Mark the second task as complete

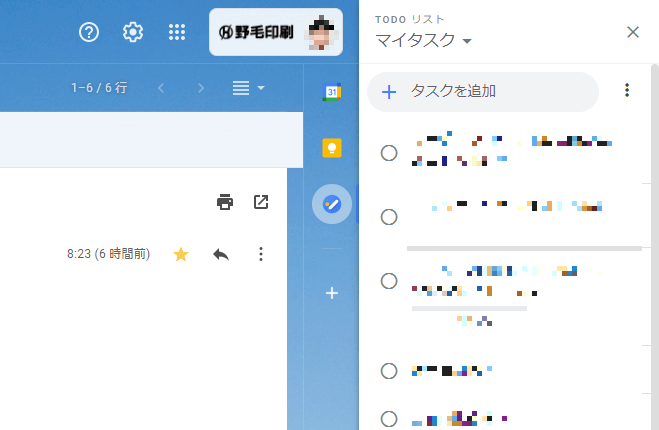[389, 217]
